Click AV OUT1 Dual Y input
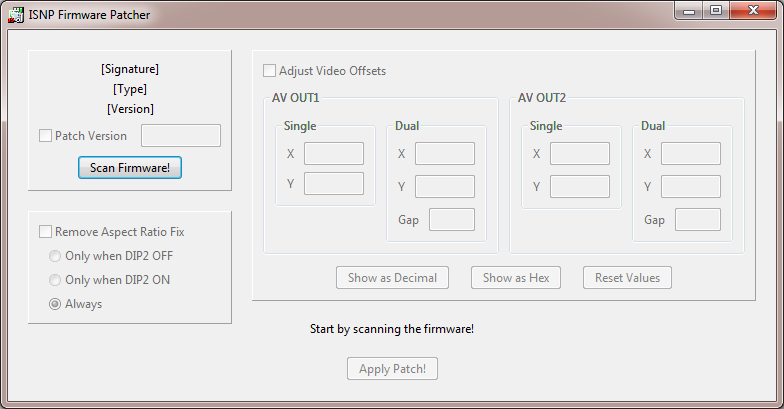The height and width of the screenshot is (409, 784). pos(444,186)
